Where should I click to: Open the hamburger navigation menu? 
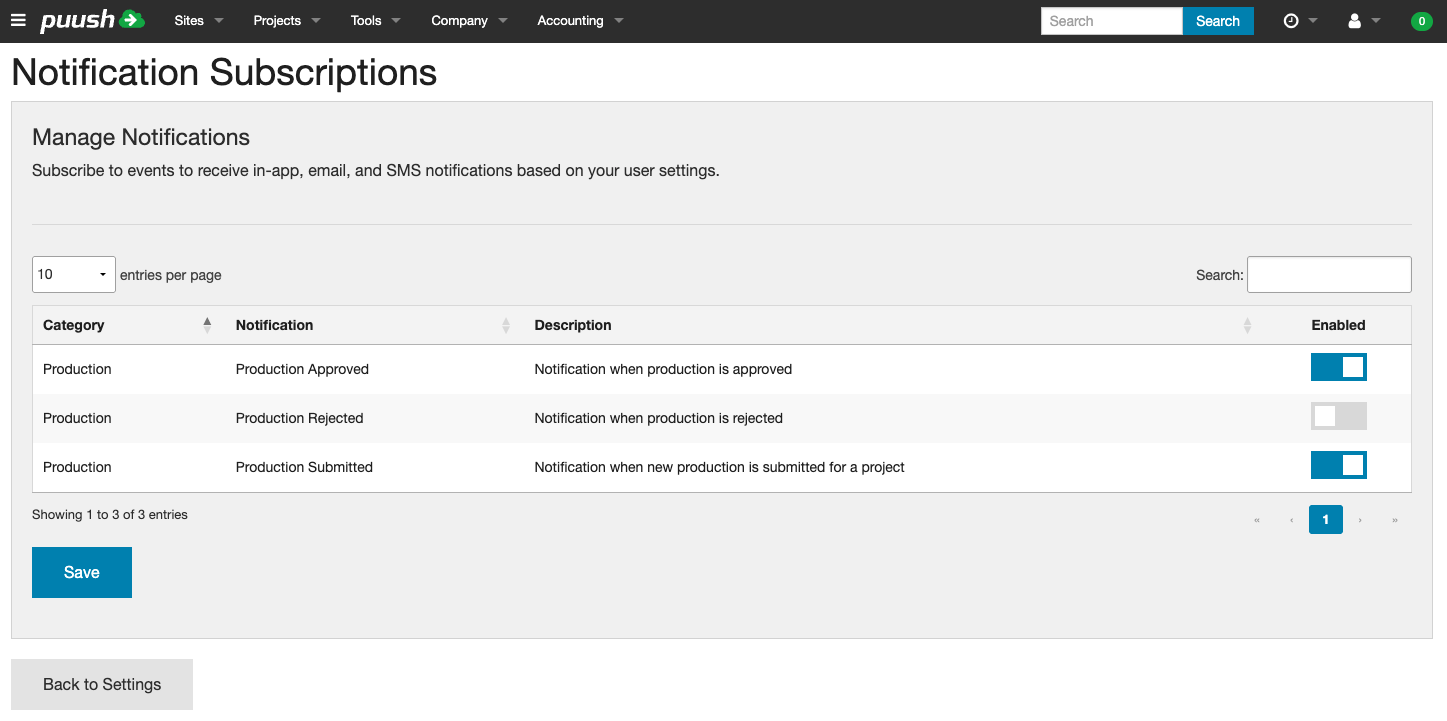[x=18, y=20]
